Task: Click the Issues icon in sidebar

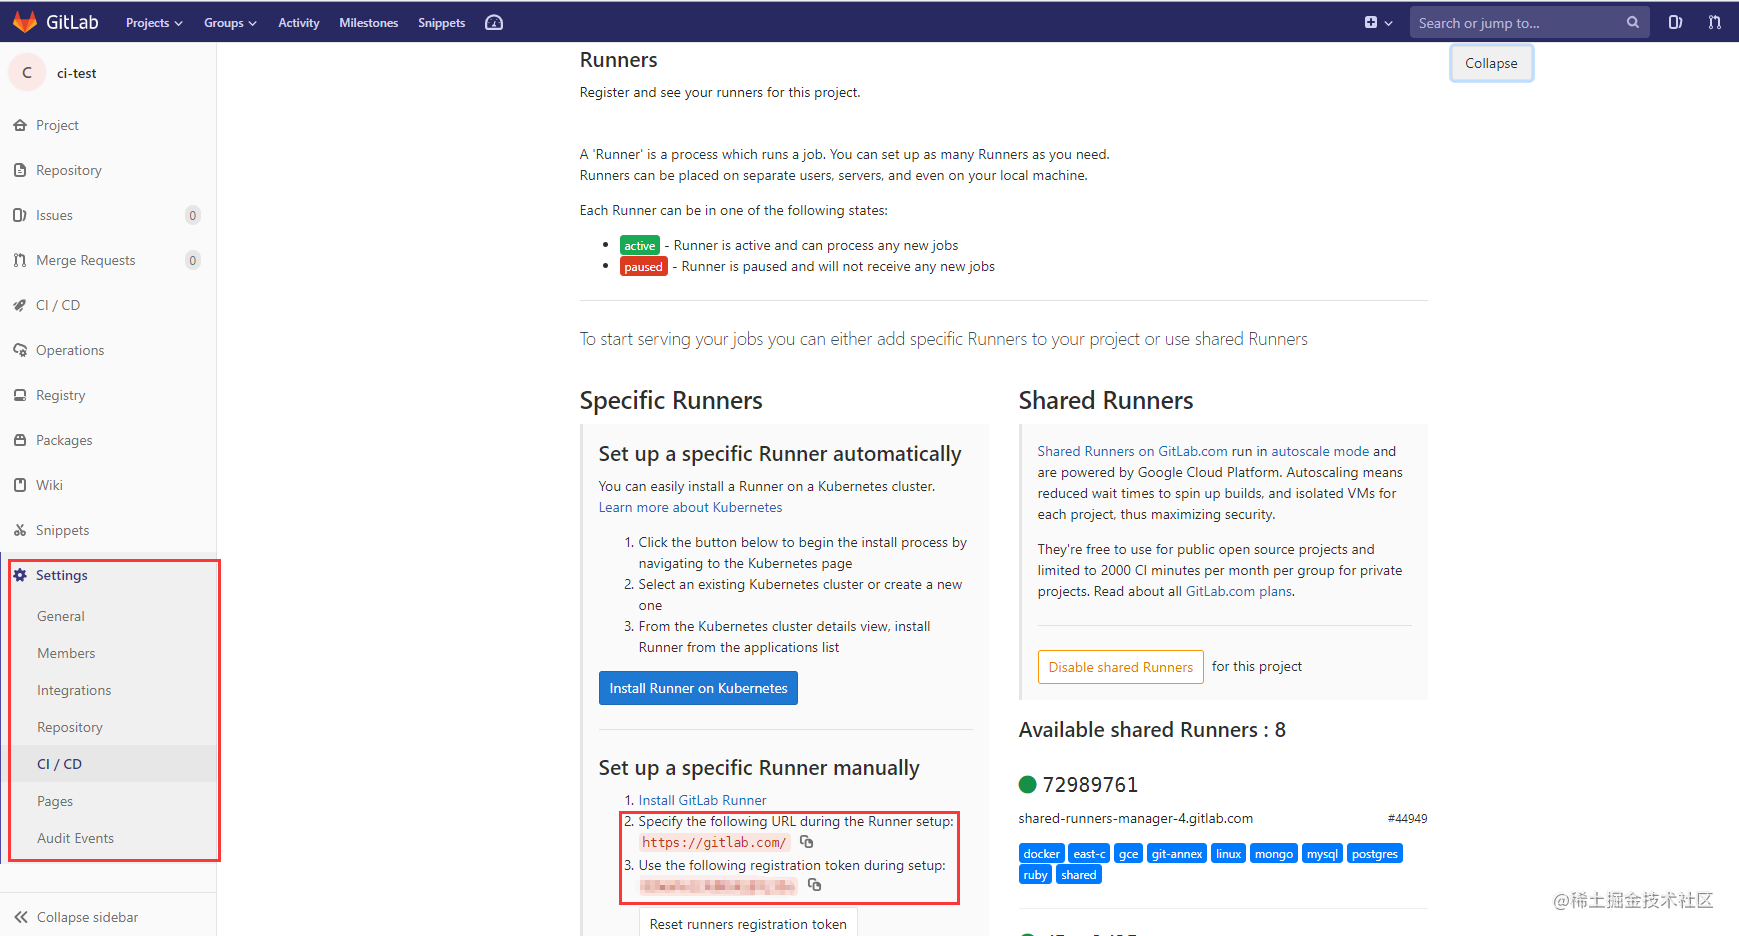Action: [x=20, y=215]
